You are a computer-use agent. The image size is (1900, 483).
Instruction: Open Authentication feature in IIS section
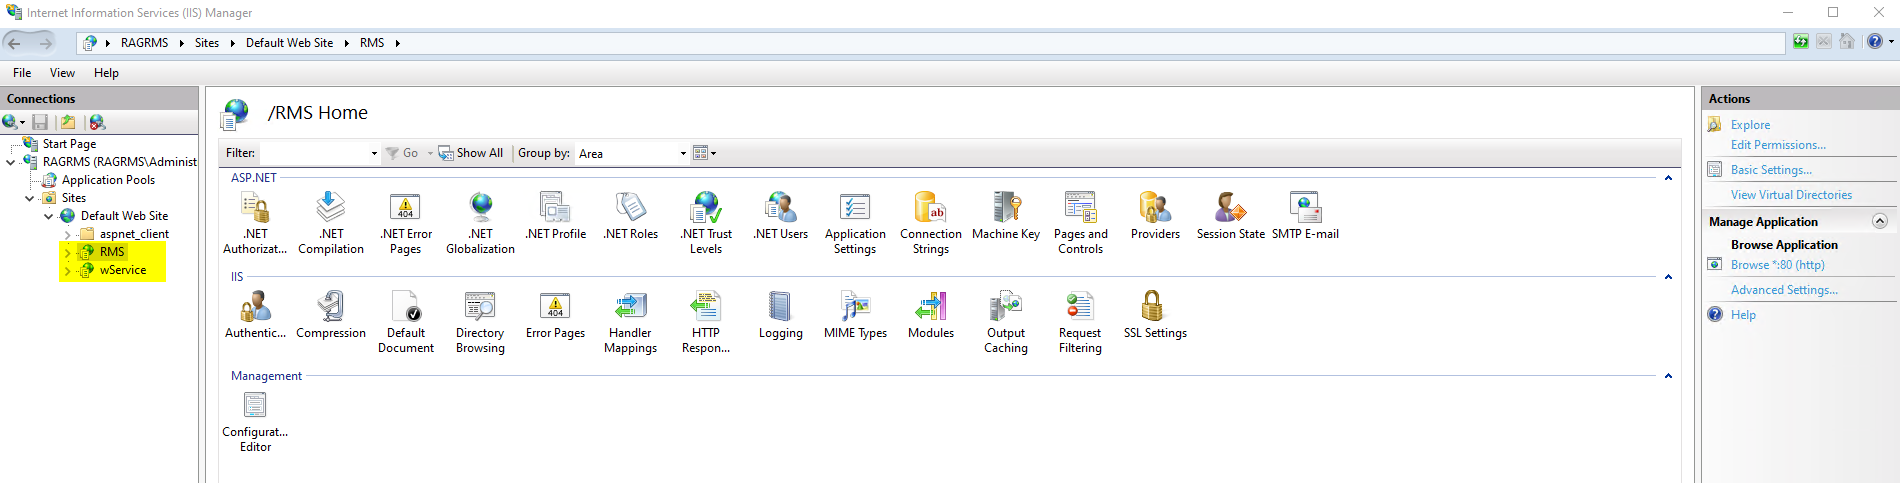(255, 315)
